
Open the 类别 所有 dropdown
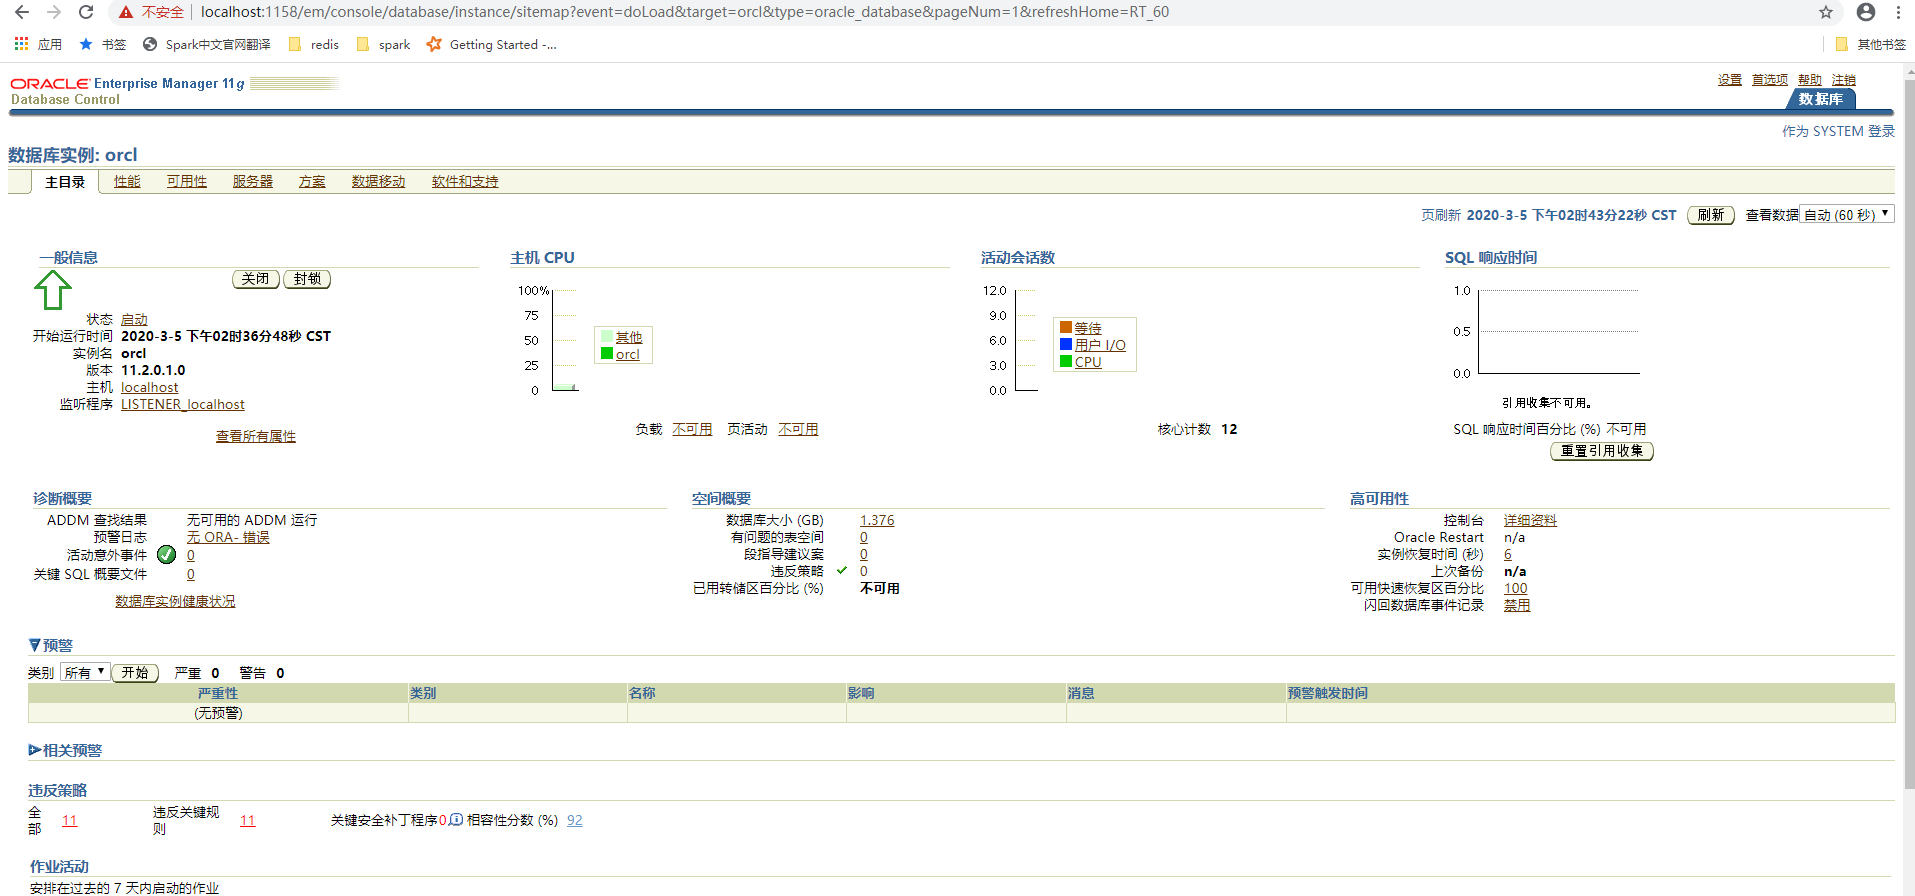[85, 673]
